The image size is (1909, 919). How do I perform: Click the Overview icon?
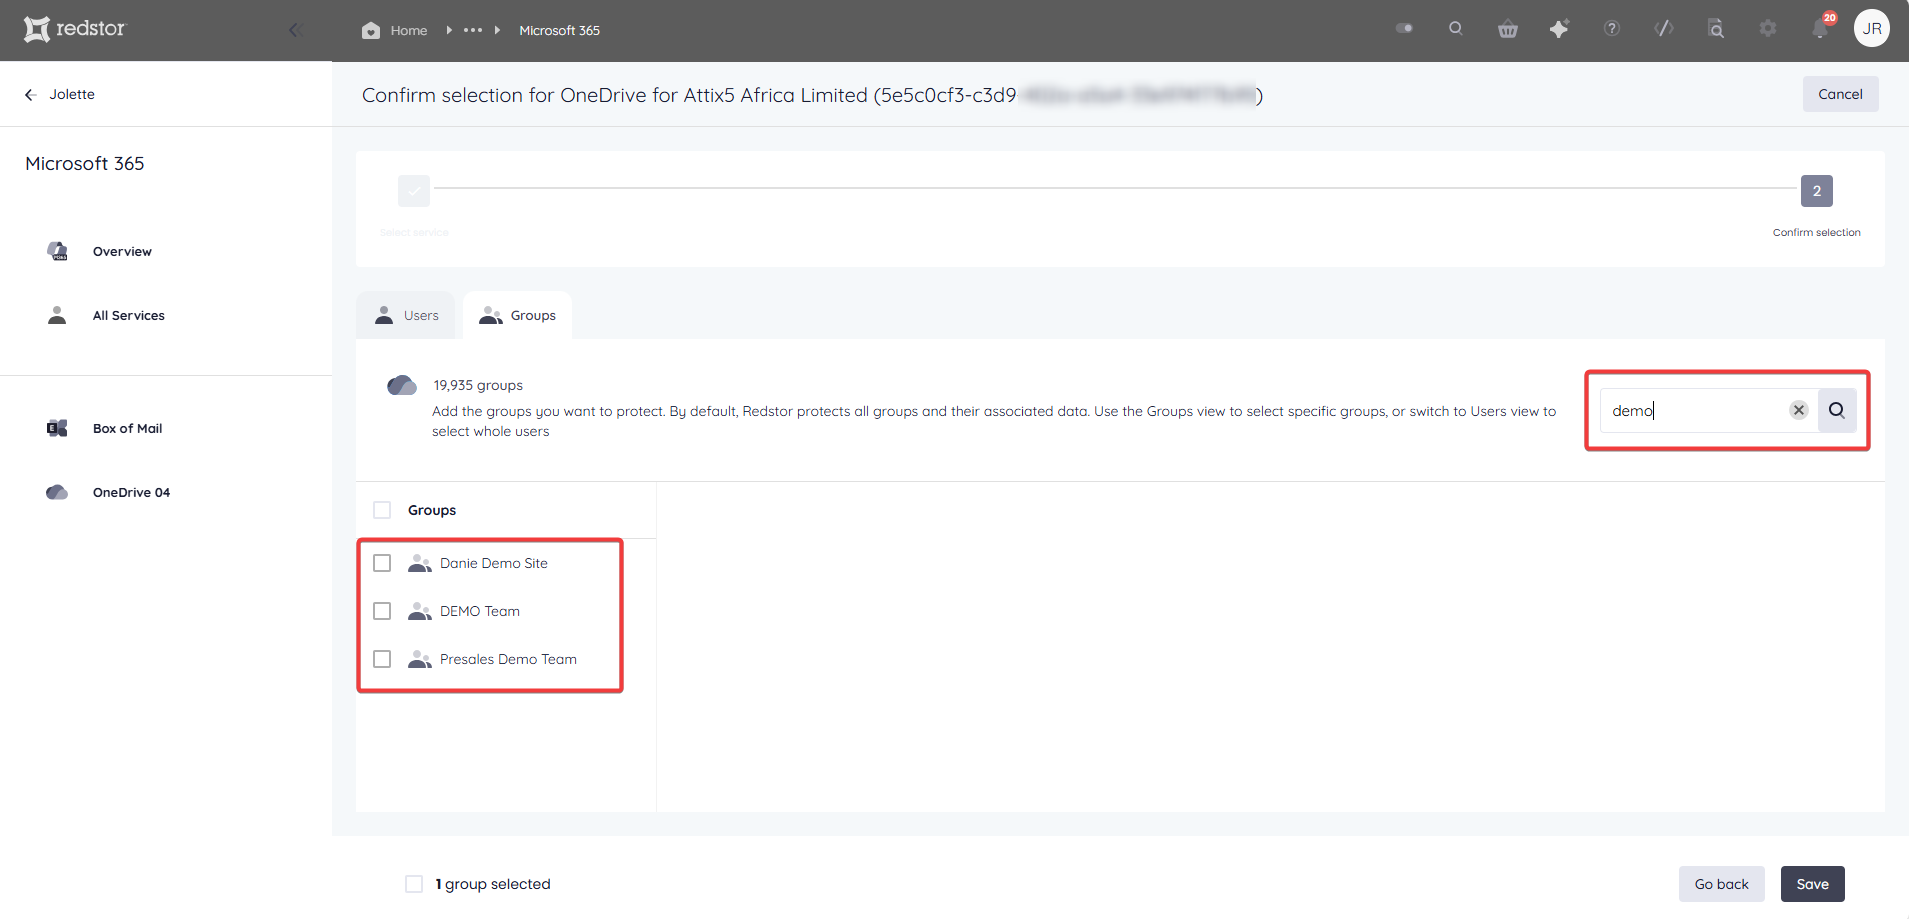58,251
